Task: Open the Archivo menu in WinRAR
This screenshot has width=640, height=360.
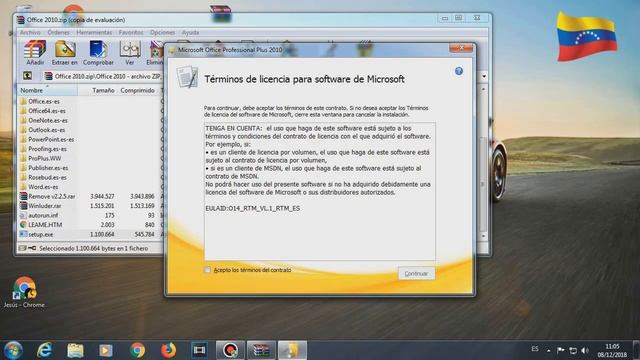Action: click(30, 32)
